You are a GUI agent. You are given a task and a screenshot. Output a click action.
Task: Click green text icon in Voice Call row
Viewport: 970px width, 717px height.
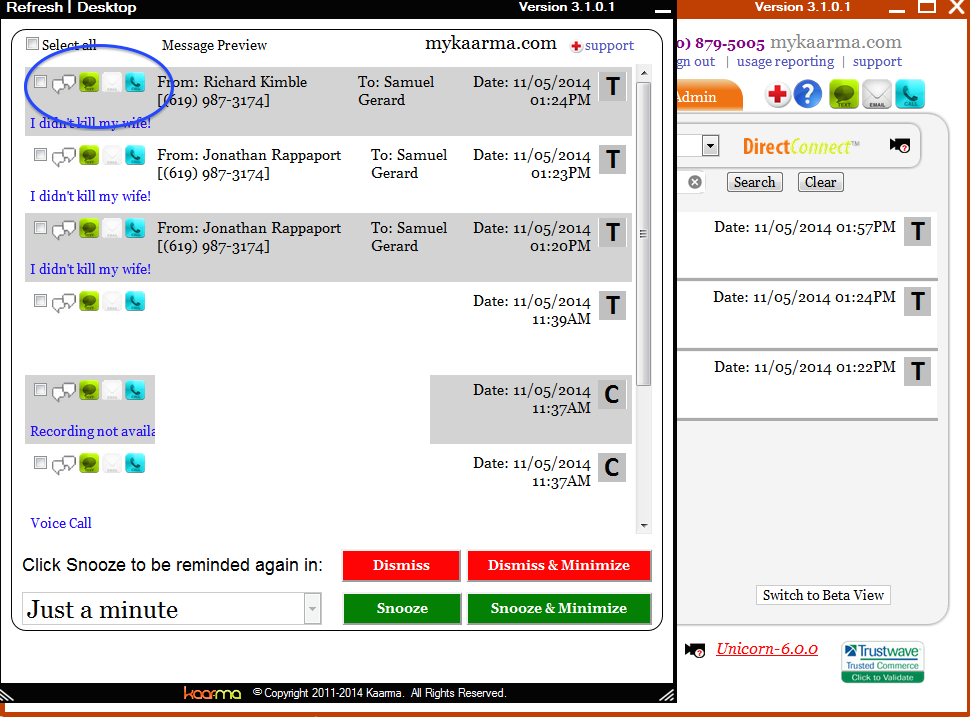[89, 463]
